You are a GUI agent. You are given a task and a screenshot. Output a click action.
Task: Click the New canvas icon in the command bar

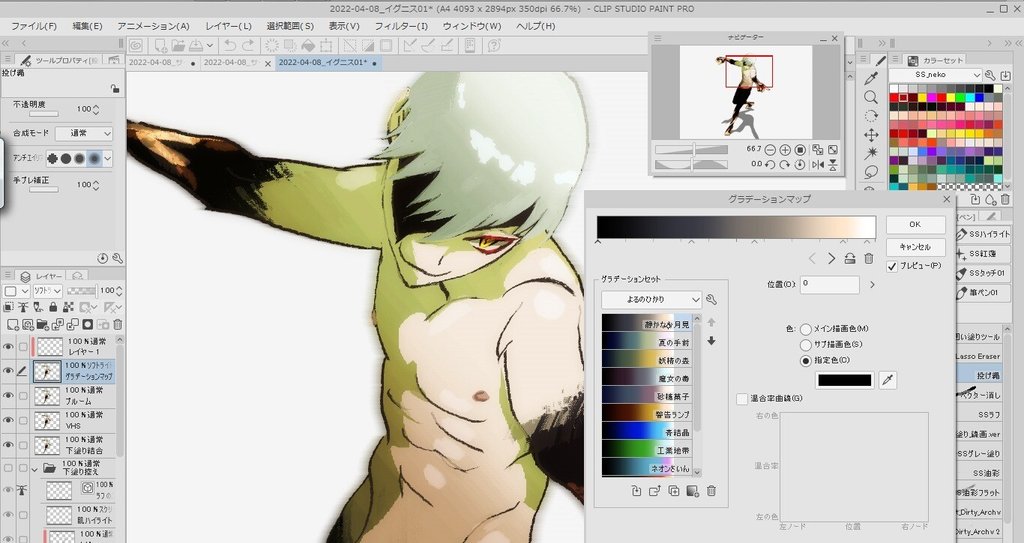(159, 46)
